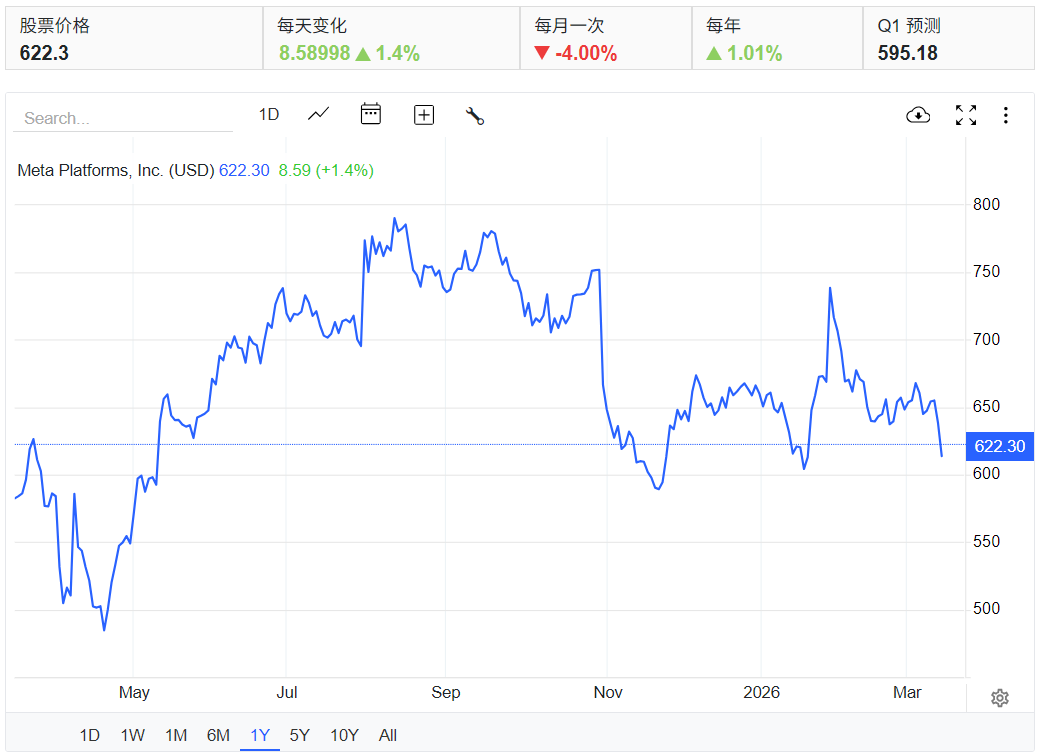Open the chart tools wrench icon
This screenshot has height=756, width=1043.
(x=475, y=115)
